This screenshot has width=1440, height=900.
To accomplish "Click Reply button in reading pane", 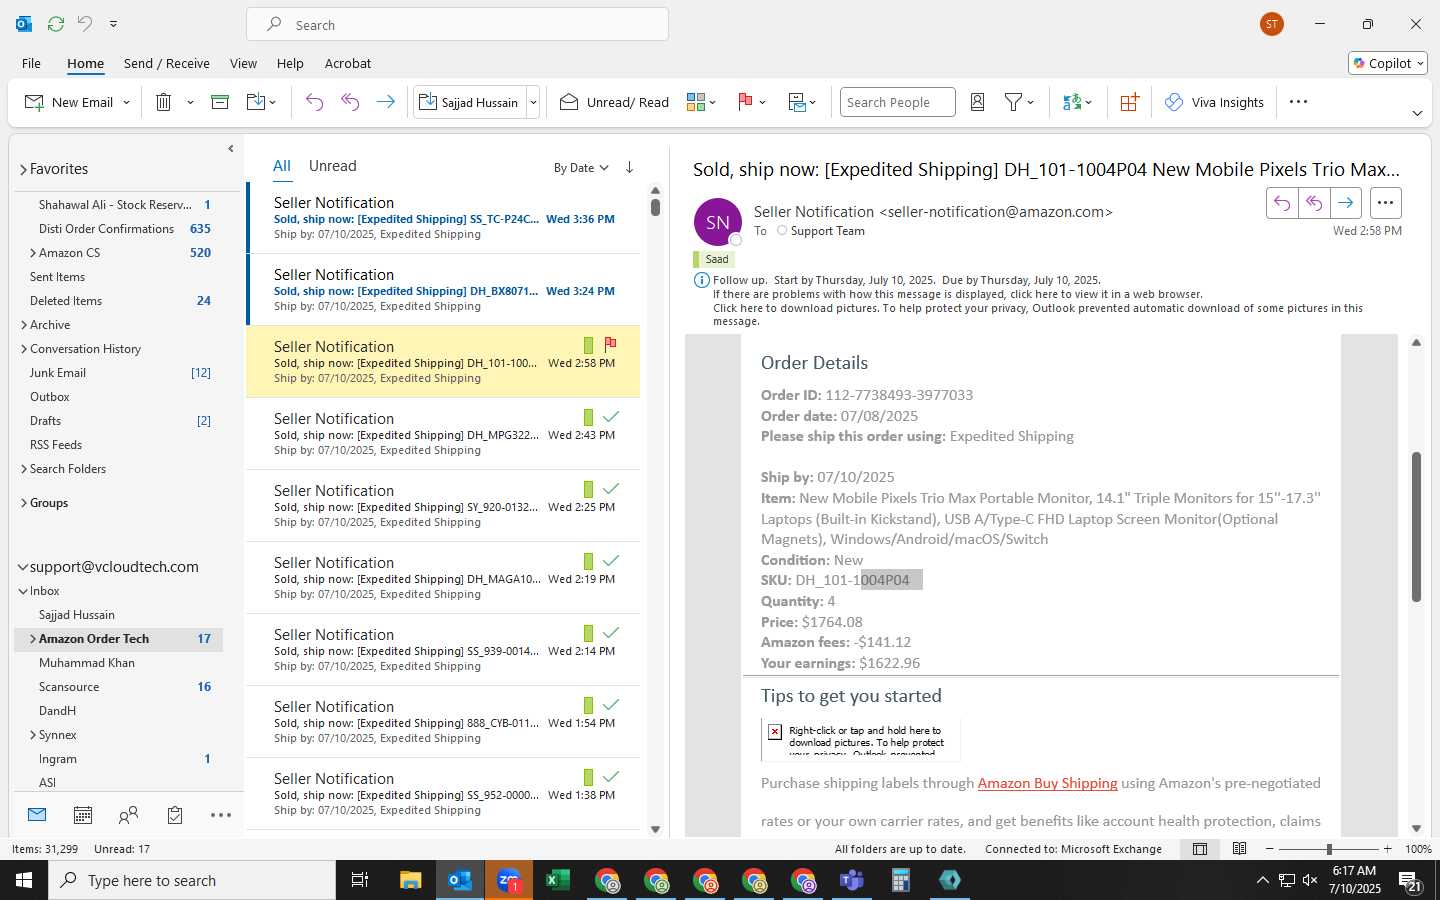I will point(1282,203).
